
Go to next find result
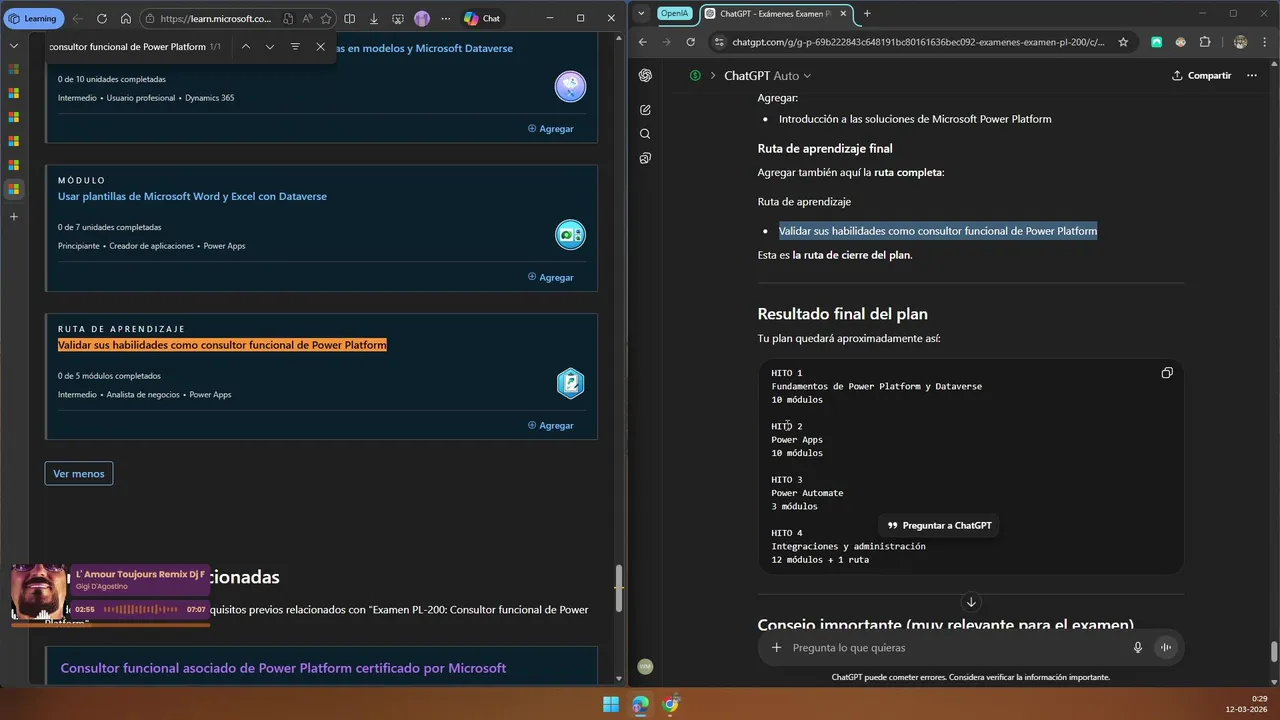click(270, 47)
